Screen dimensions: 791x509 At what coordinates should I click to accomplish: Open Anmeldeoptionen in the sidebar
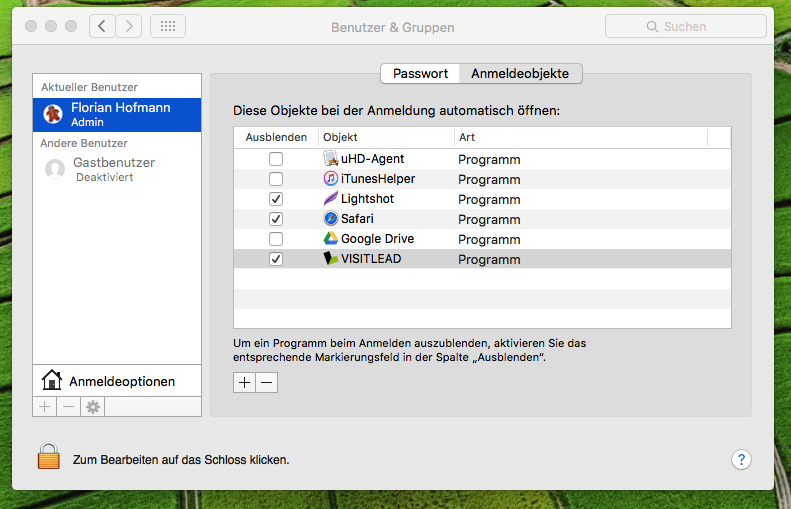[117, 381]
